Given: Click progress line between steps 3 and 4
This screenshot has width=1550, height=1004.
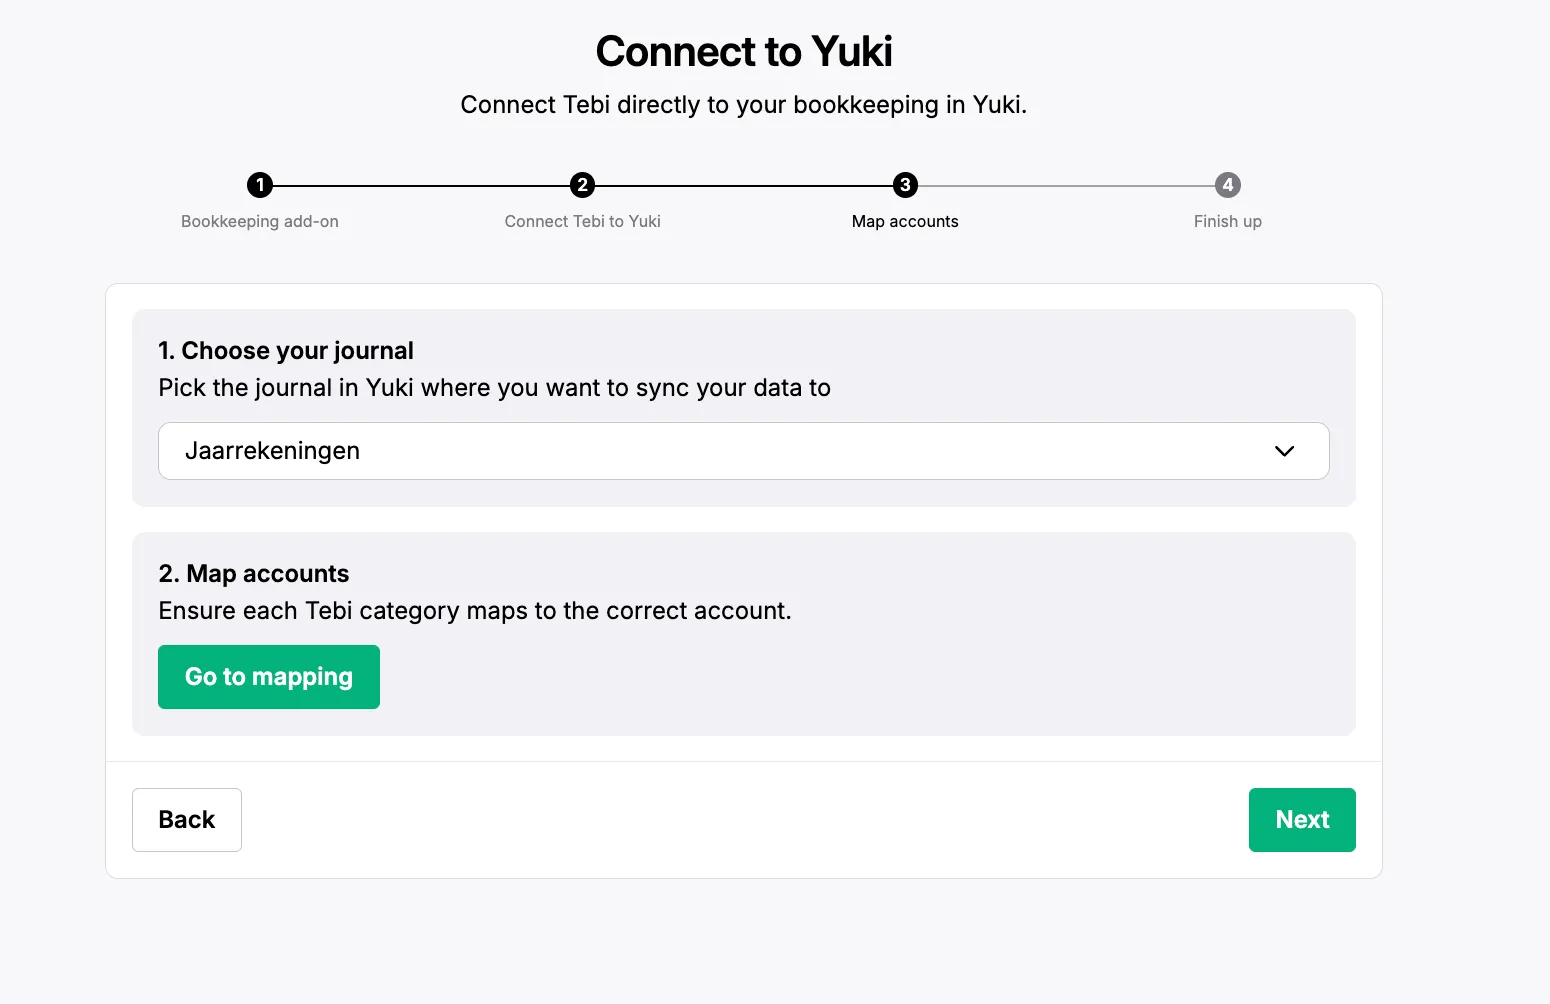Looking at the screenshot, I should (1066, 186).
